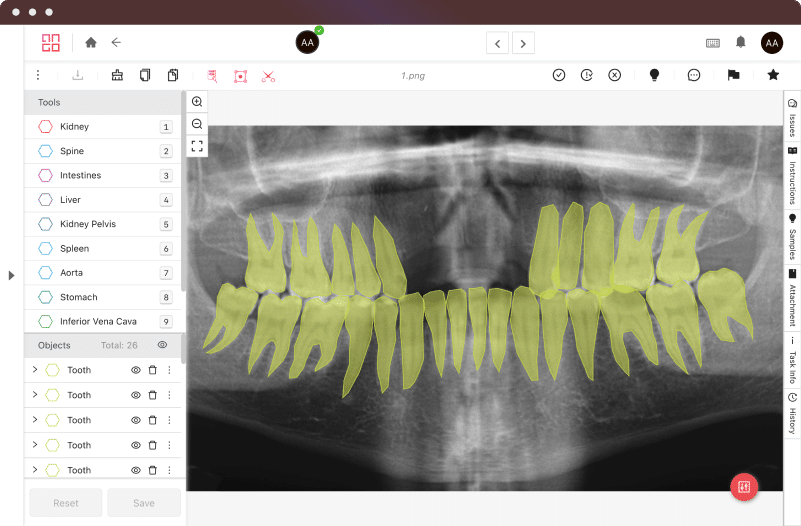Click the zoom out magnifier icon
The width and height of the screenshot is (801, 526).
coord(197,124)
